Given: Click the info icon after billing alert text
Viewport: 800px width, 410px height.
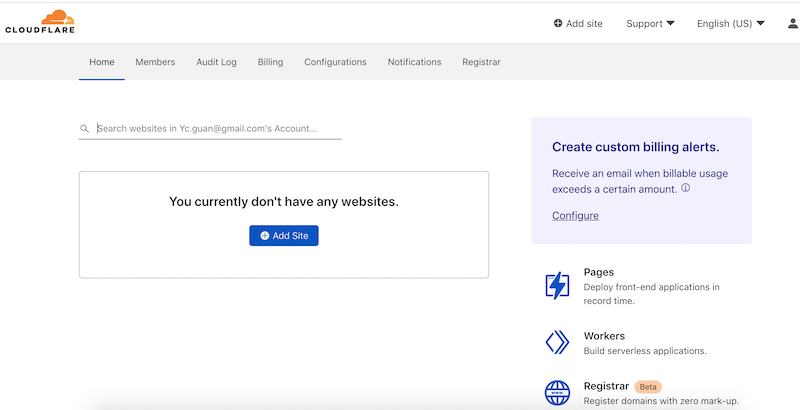Looking at the screenshot, I should tap(686, 188).
